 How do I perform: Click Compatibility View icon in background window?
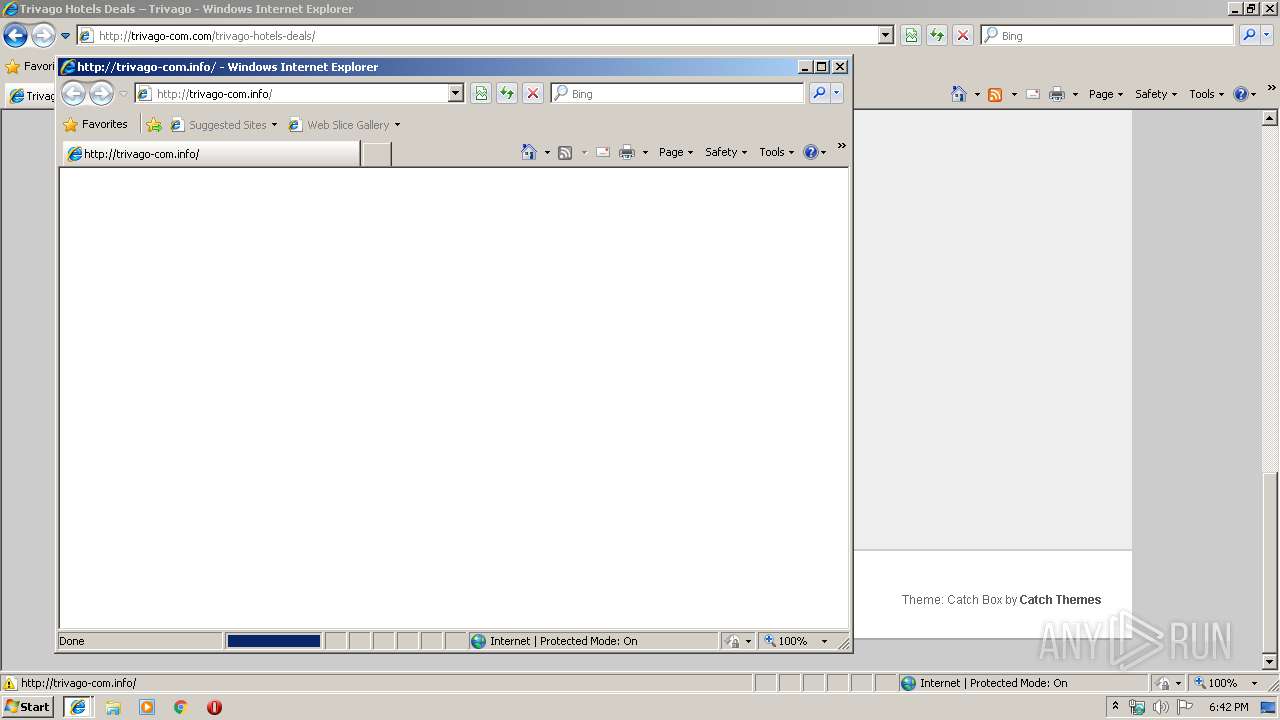[x=911, y=35]
